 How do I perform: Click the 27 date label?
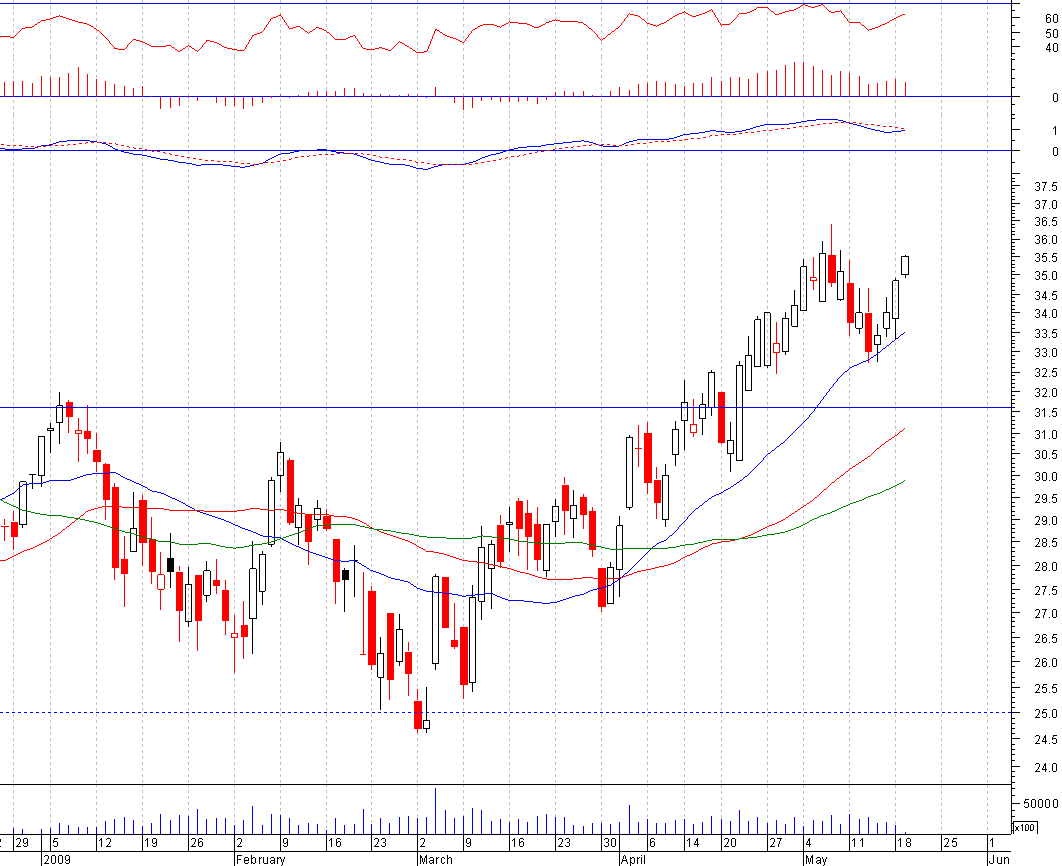pyautogui.click(x=776, y=843)
